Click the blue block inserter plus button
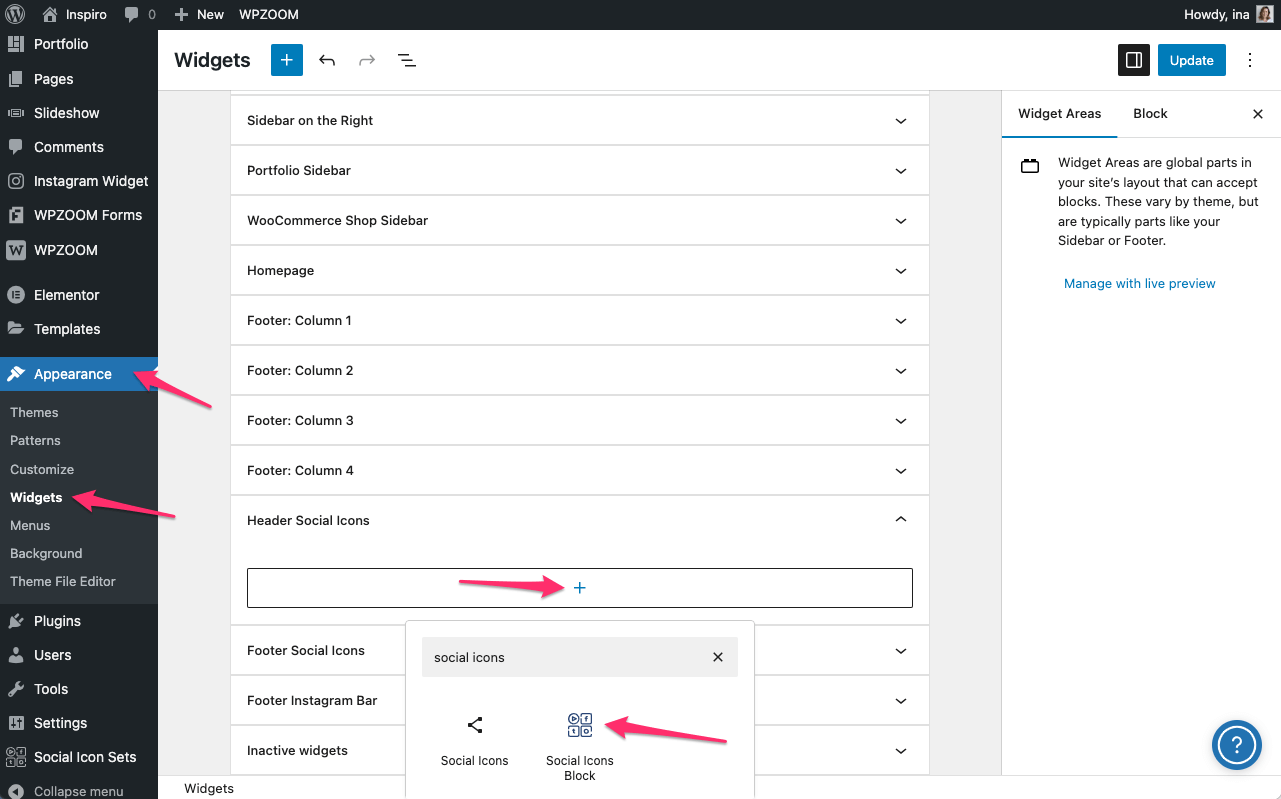 point(286,60)
